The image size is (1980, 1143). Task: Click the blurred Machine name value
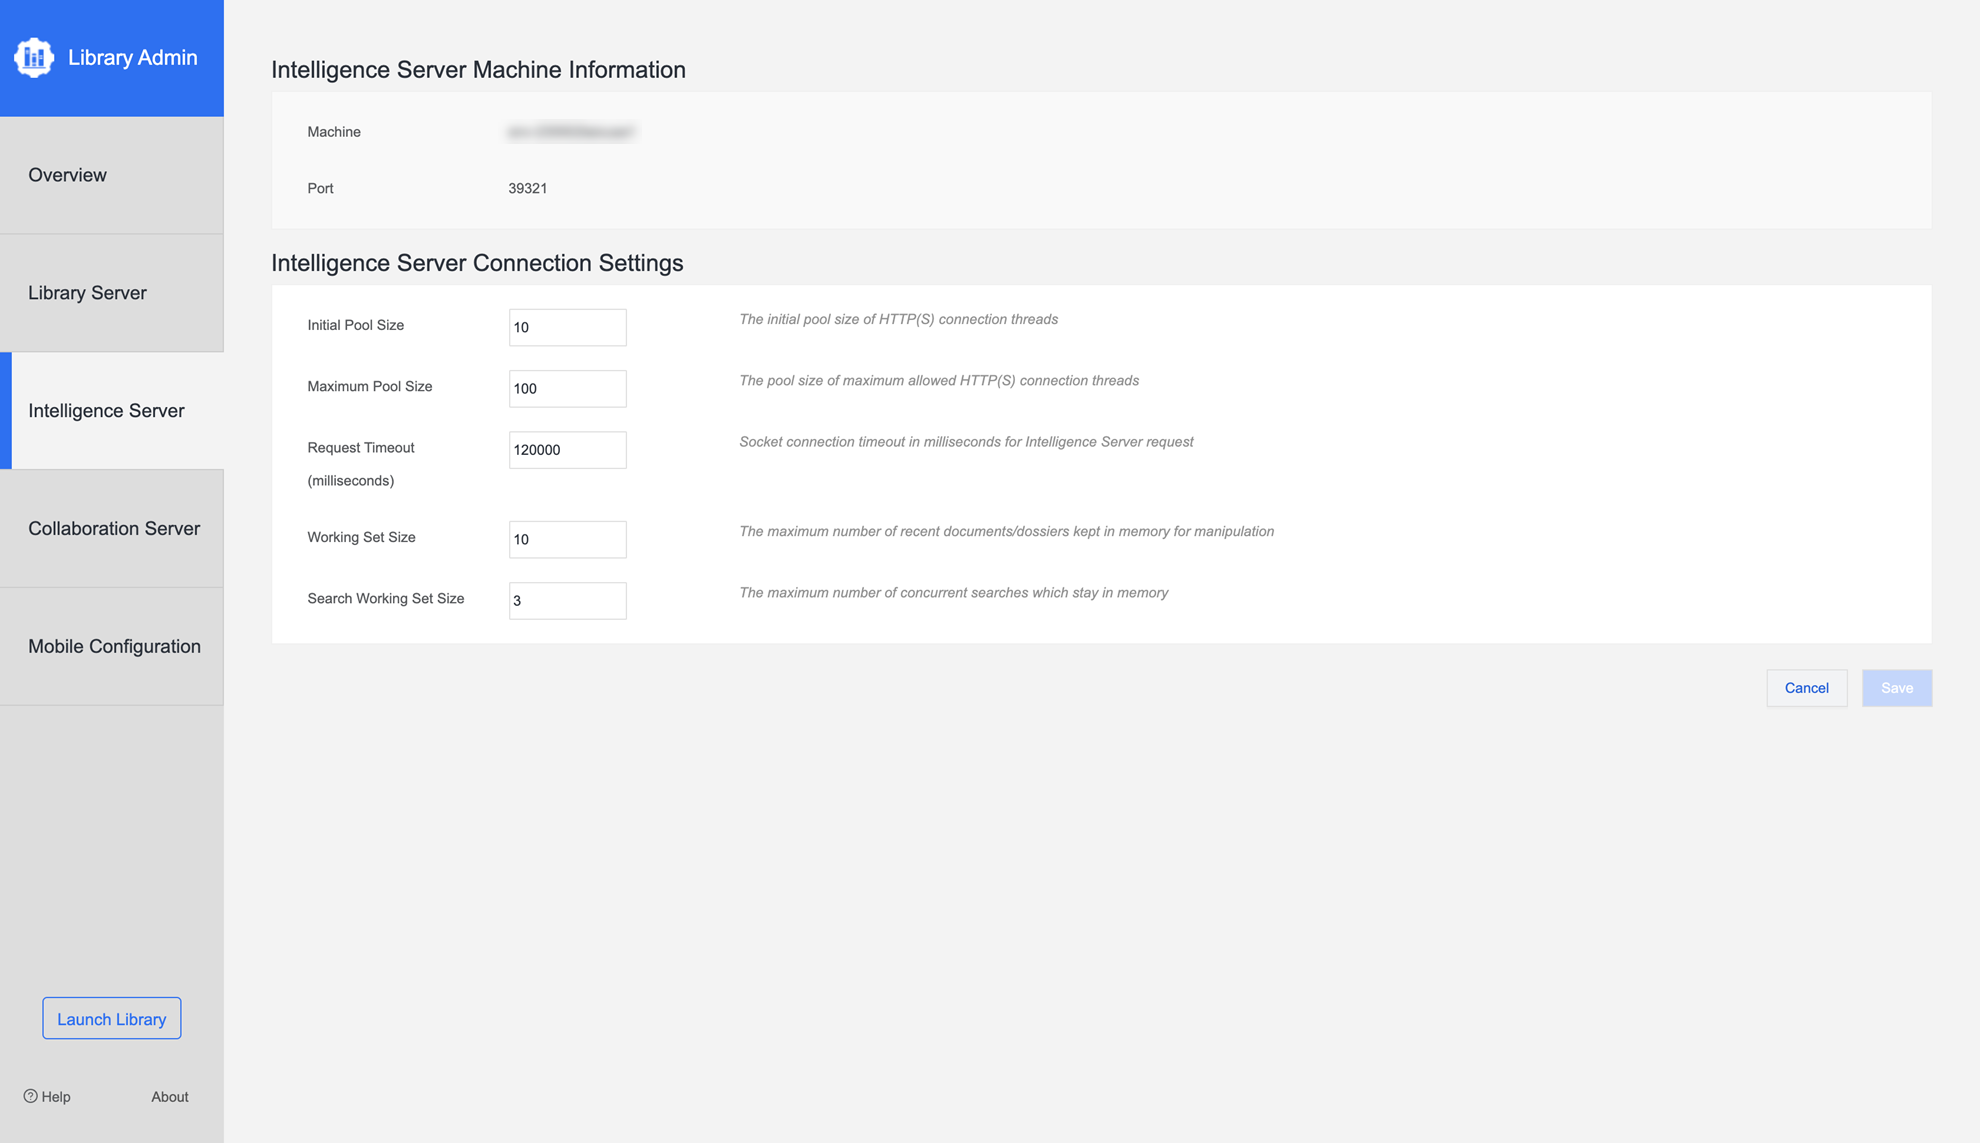click(571, 132)
